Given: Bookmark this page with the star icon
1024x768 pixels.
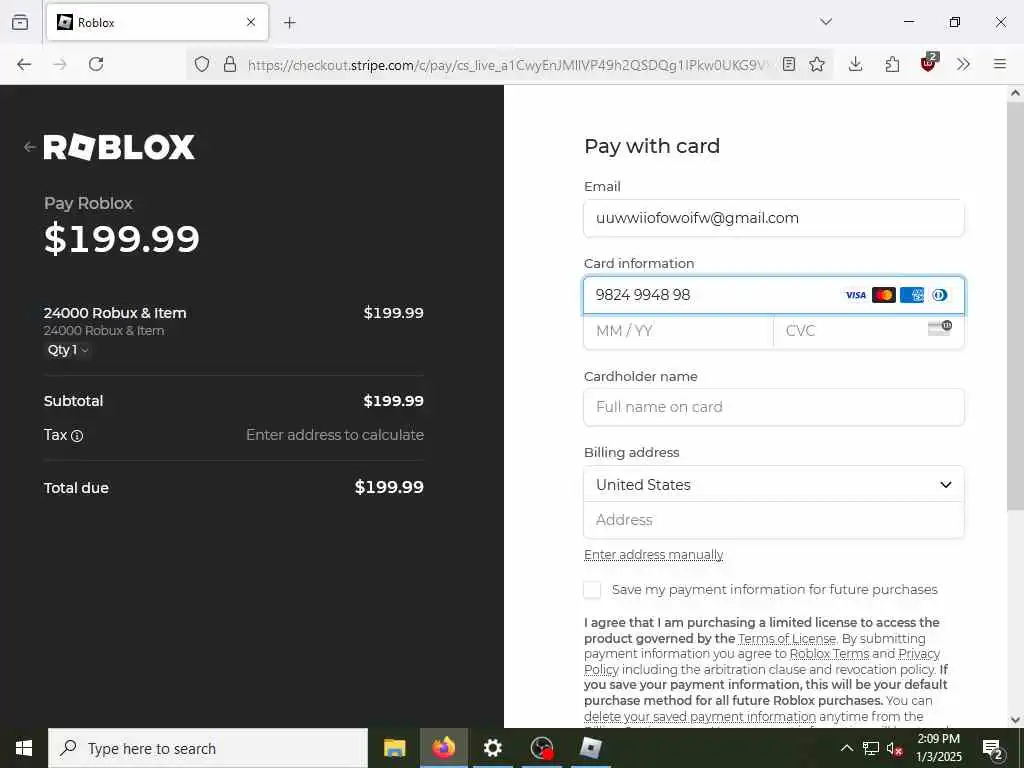Looking at the screenshot, I should tap(817, 64).
